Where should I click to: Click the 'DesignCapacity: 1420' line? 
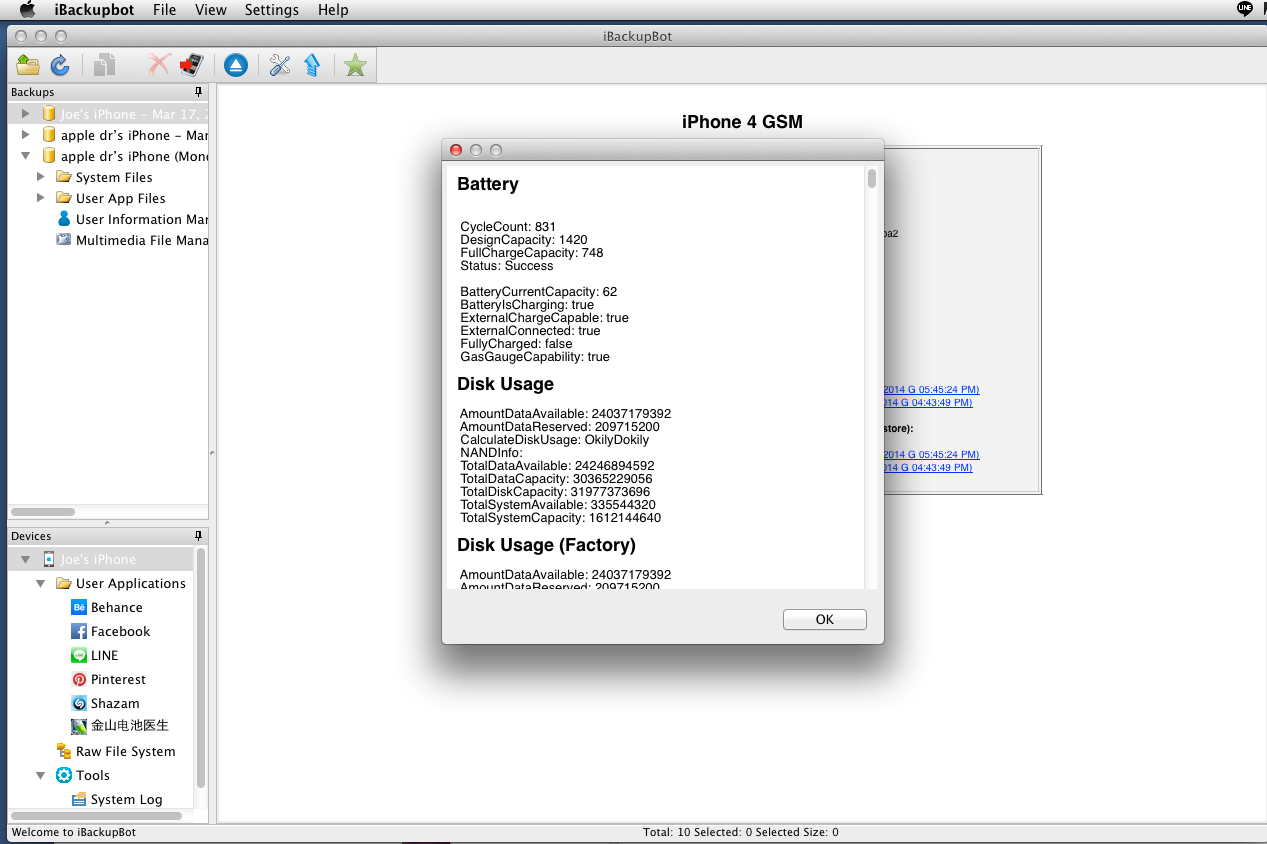coord(524,240)
